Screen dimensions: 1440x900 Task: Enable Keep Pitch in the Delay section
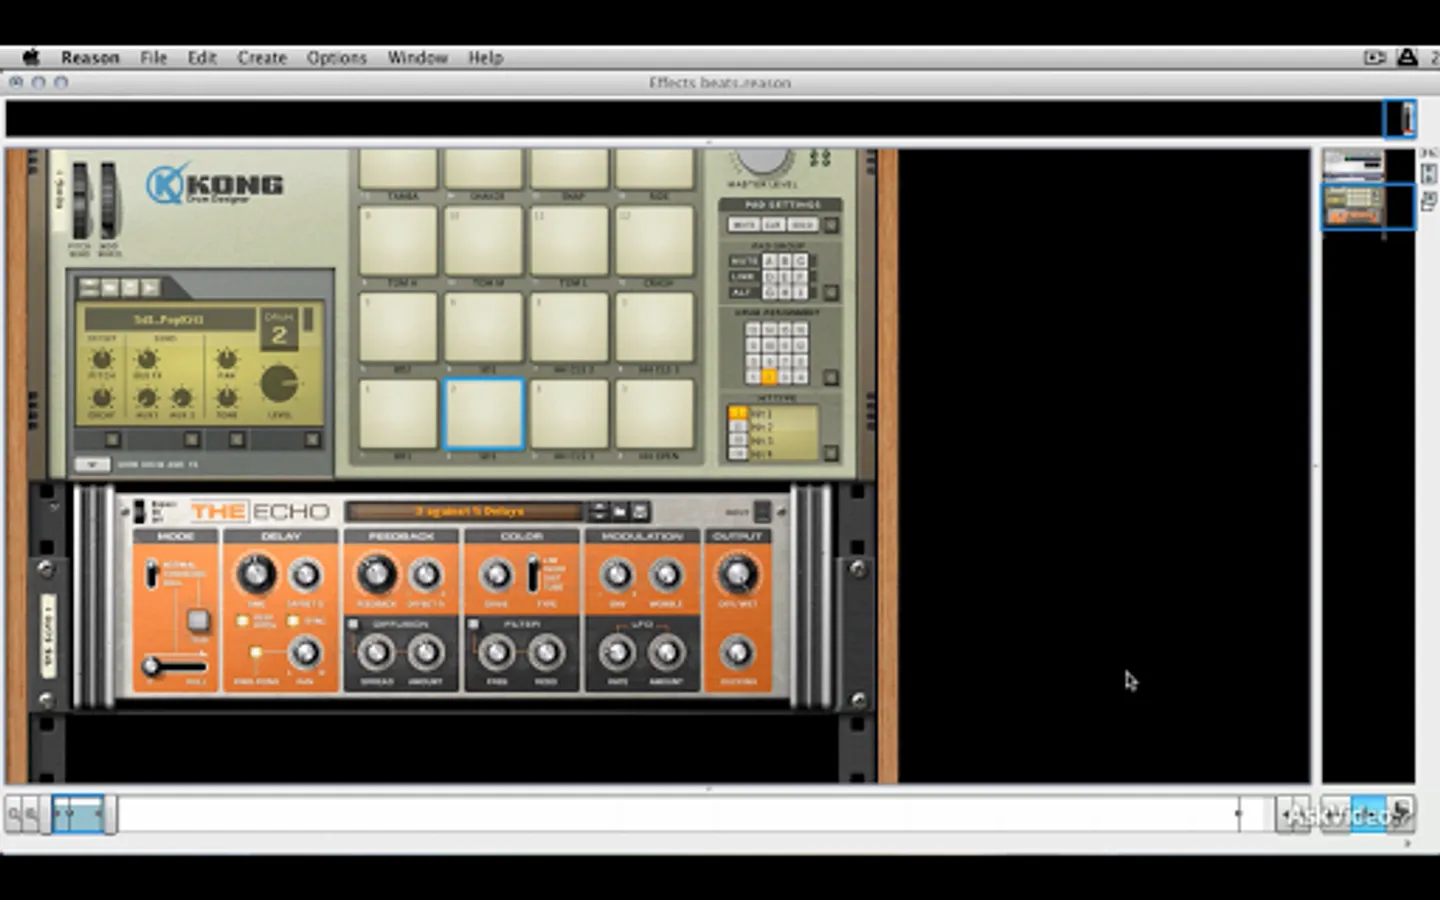click(x=242, y=621)
